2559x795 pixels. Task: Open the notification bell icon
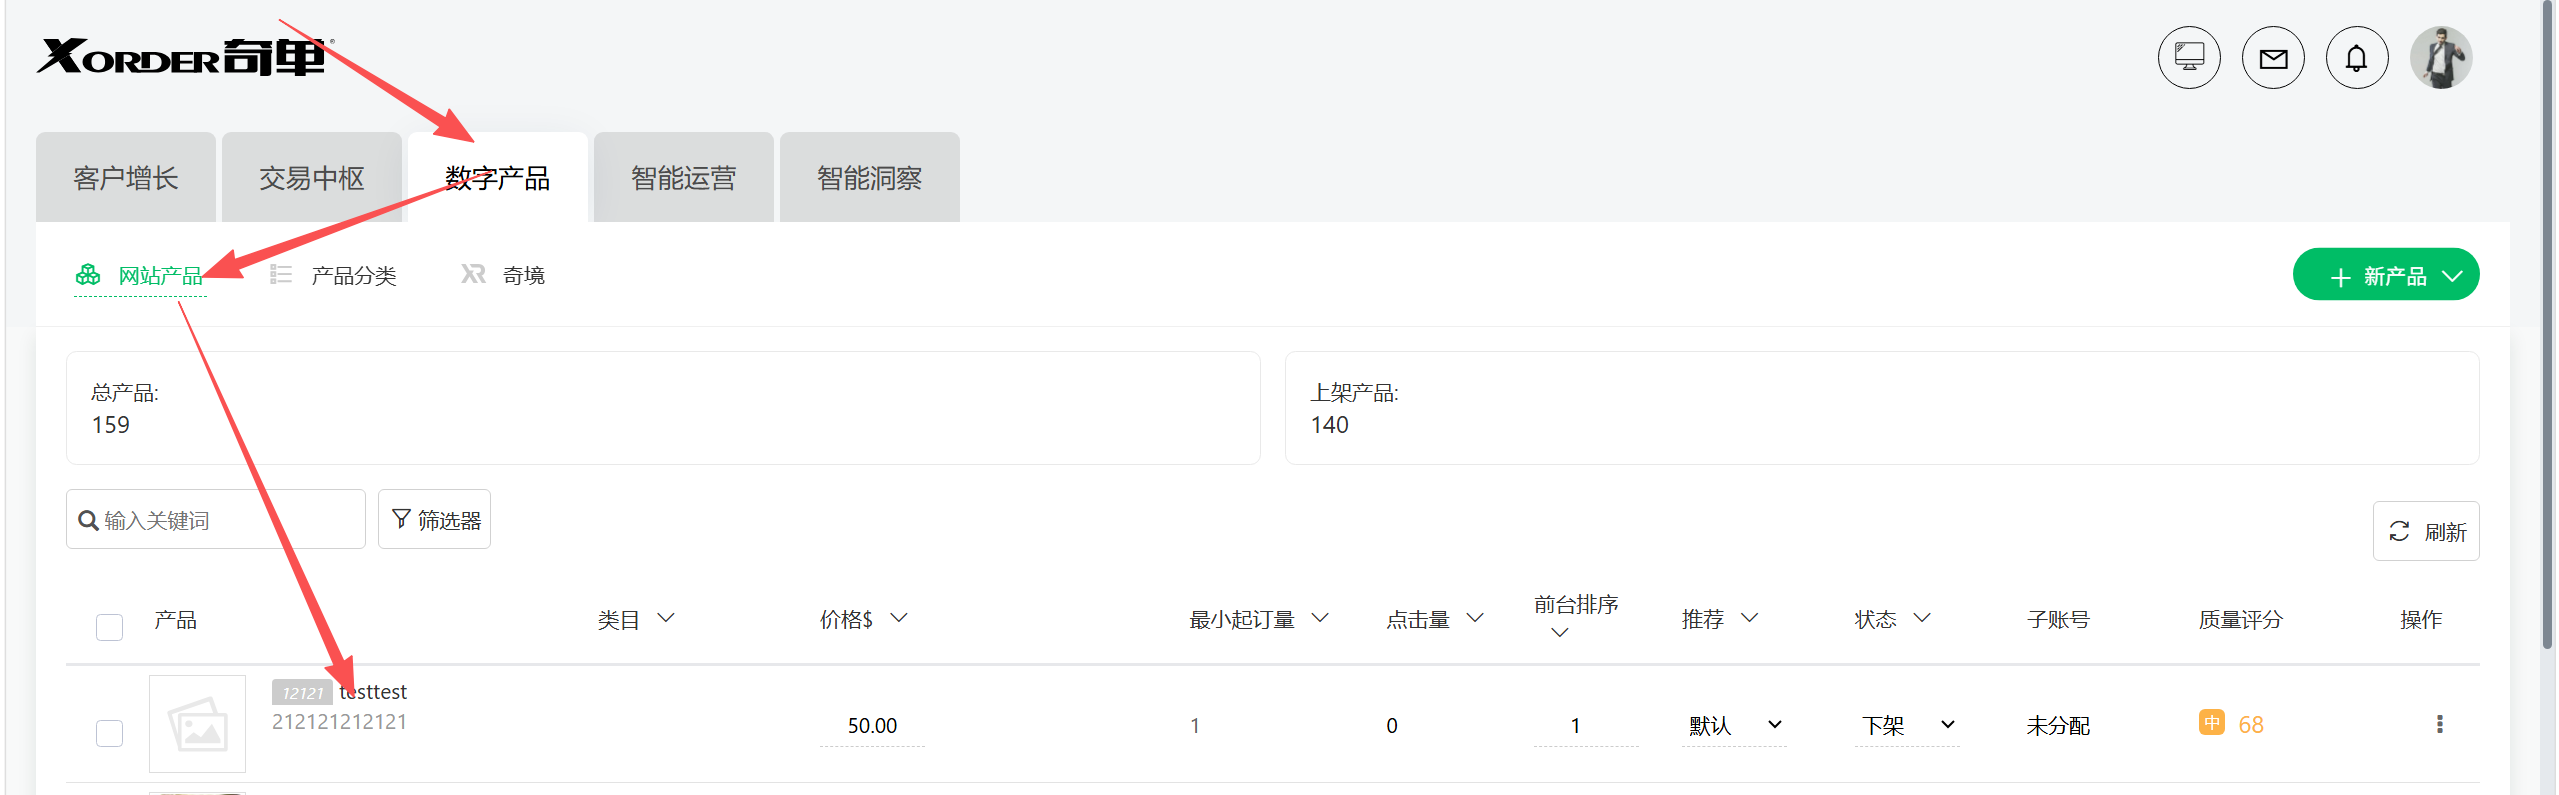[2357, 58]
